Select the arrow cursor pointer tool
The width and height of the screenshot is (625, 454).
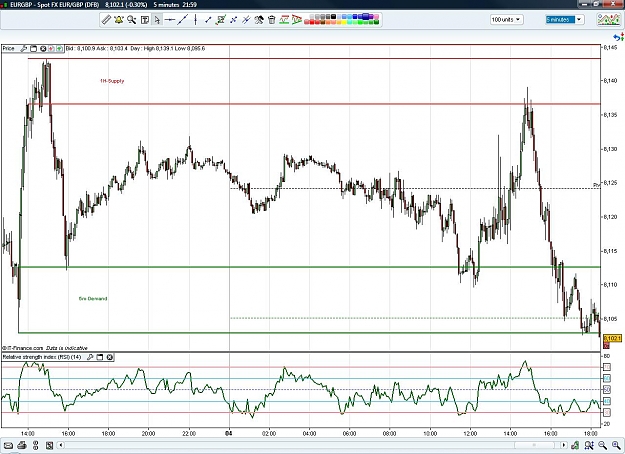[157, 20]
